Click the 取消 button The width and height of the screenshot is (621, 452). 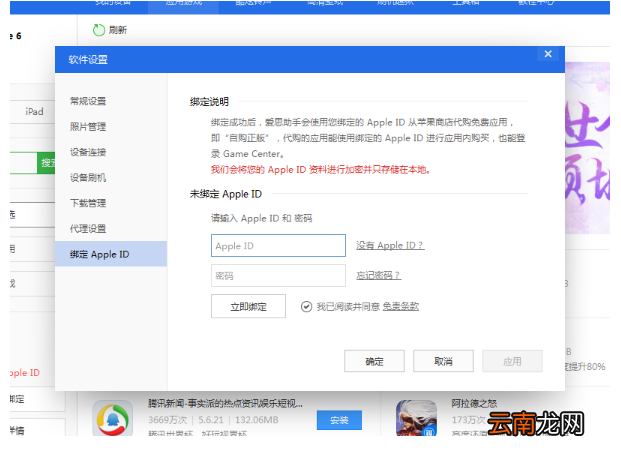pos(443,361)
